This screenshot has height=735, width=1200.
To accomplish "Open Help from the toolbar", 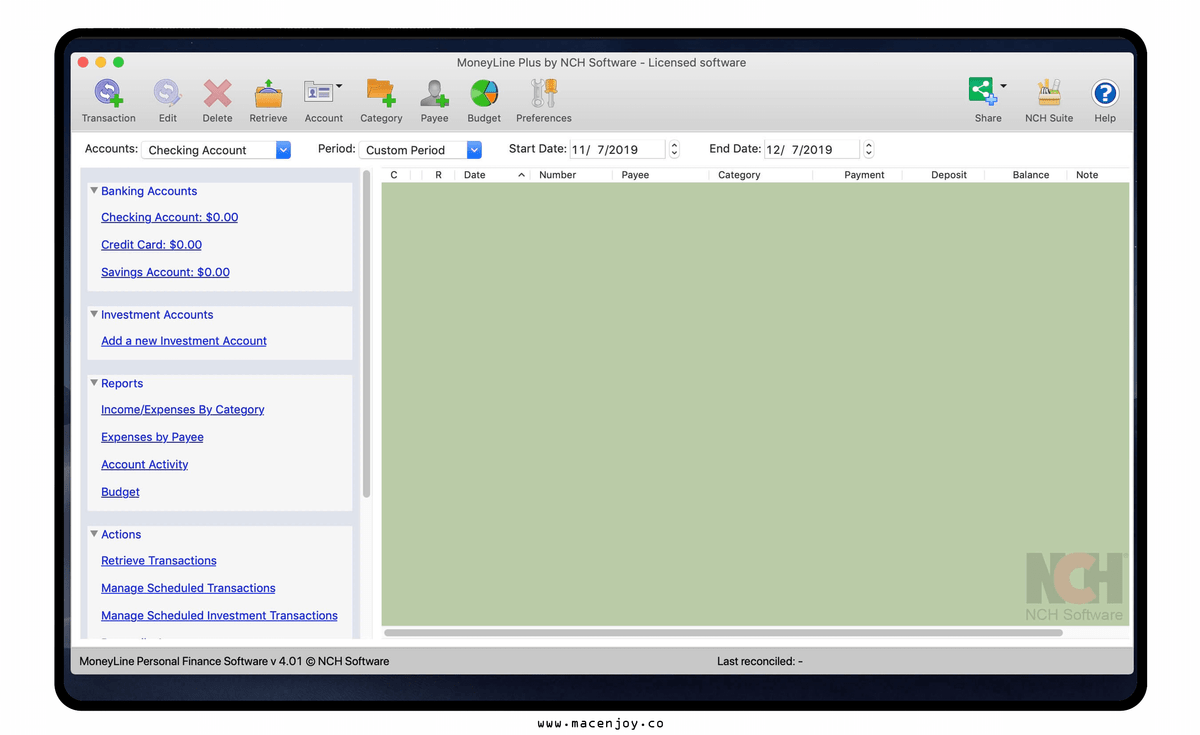I will pos(1105,101).
